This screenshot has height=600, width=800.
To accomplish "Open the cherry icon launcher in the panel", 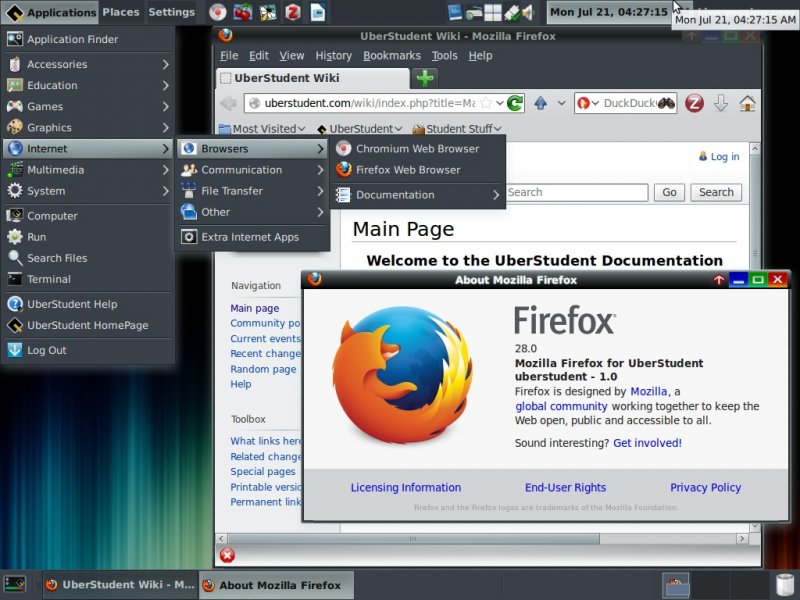I will [x=243, y=12].
